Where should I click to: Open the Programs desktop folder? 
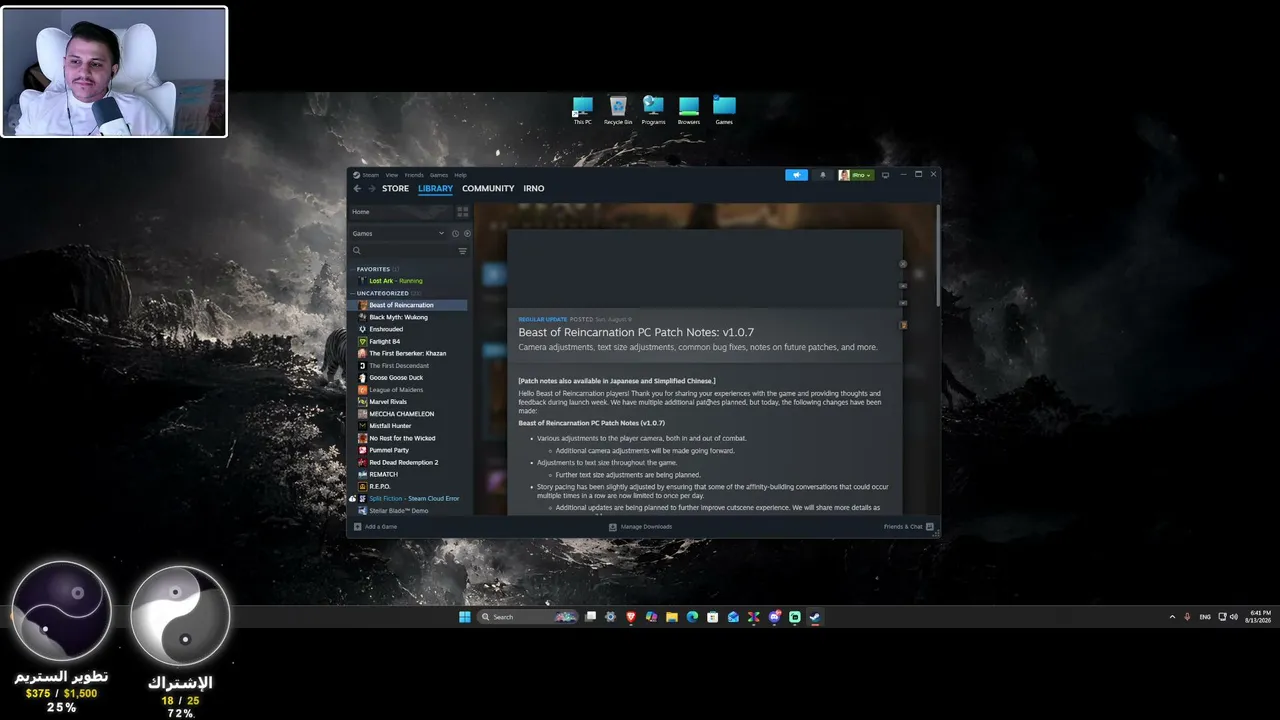pos(653,110)
